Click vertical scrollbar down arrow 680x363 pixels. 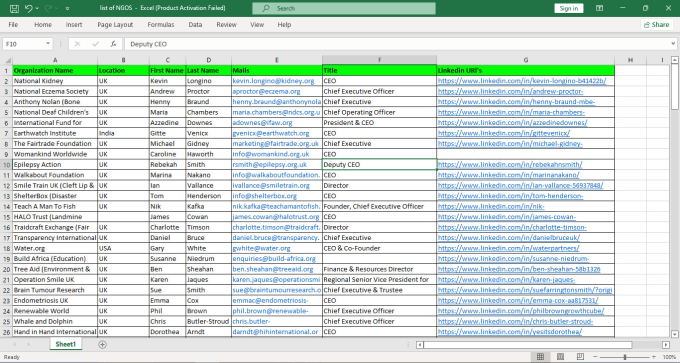click(675, 334)
